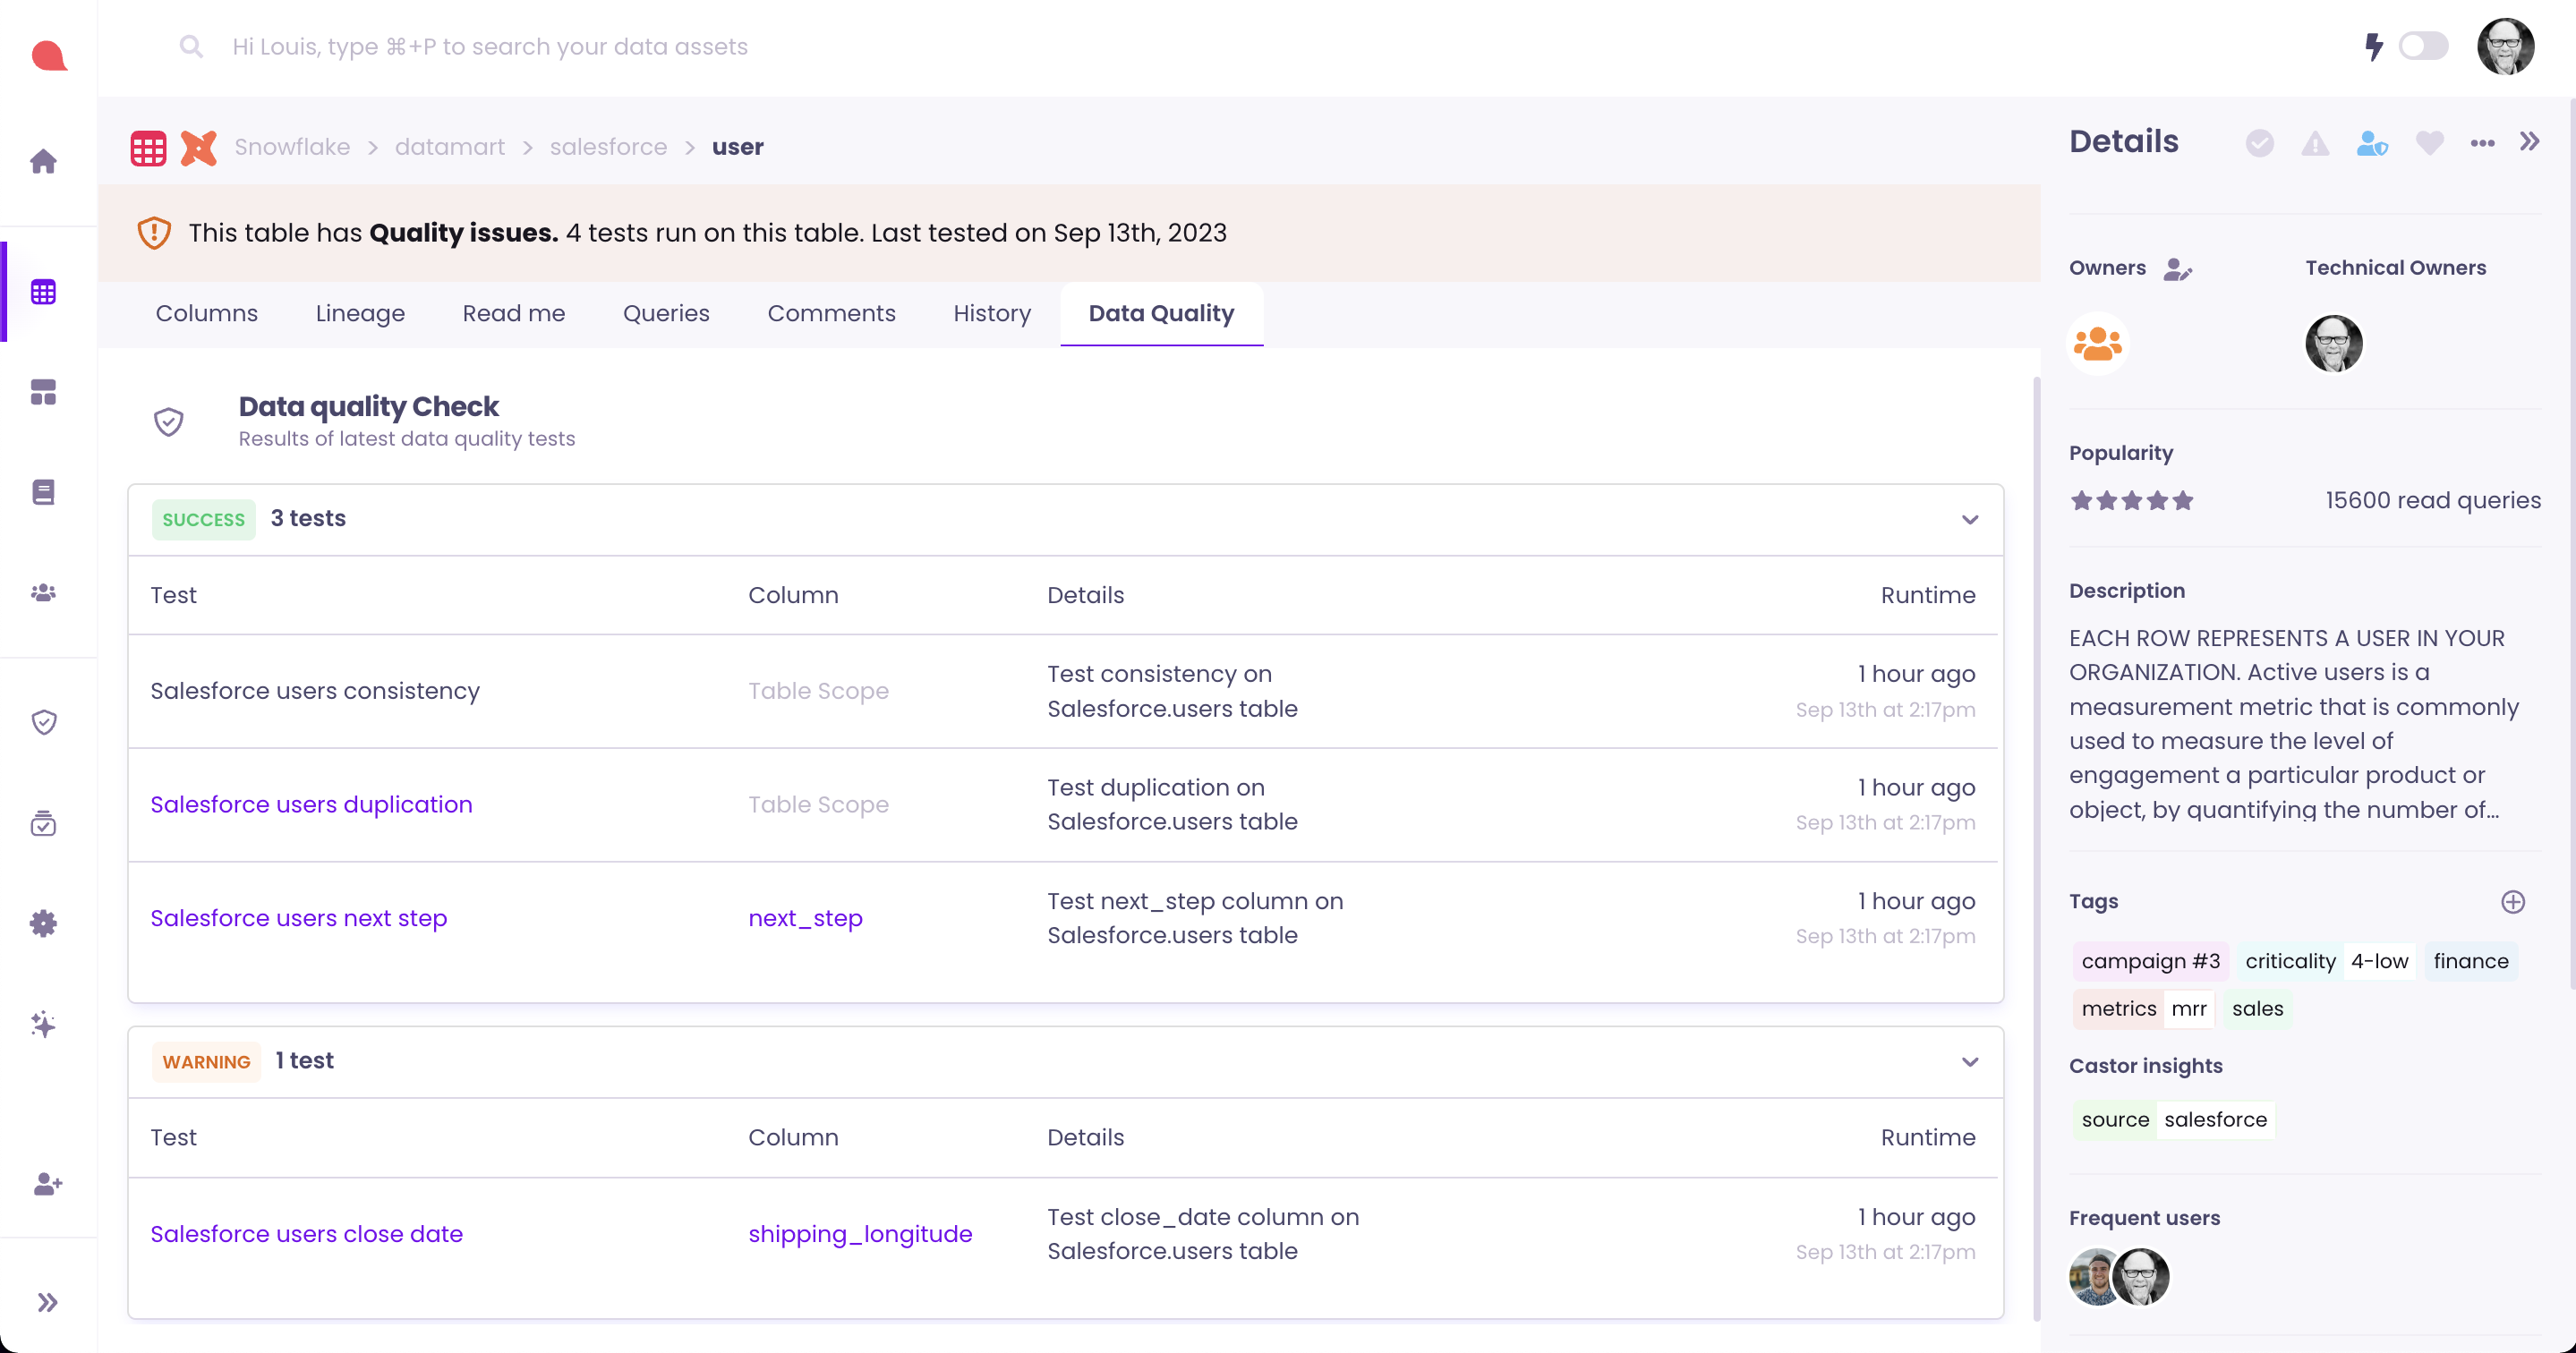
Task: Collapse the SUCCESS tests section
Action: [x=1969, y=519]
